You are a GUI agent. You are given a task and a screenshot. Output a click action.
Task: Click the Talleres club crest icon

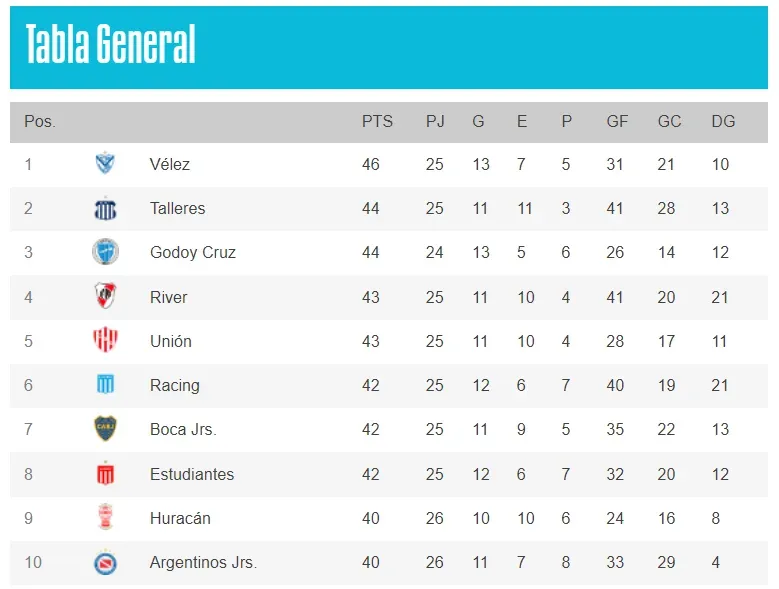point(105,208)
